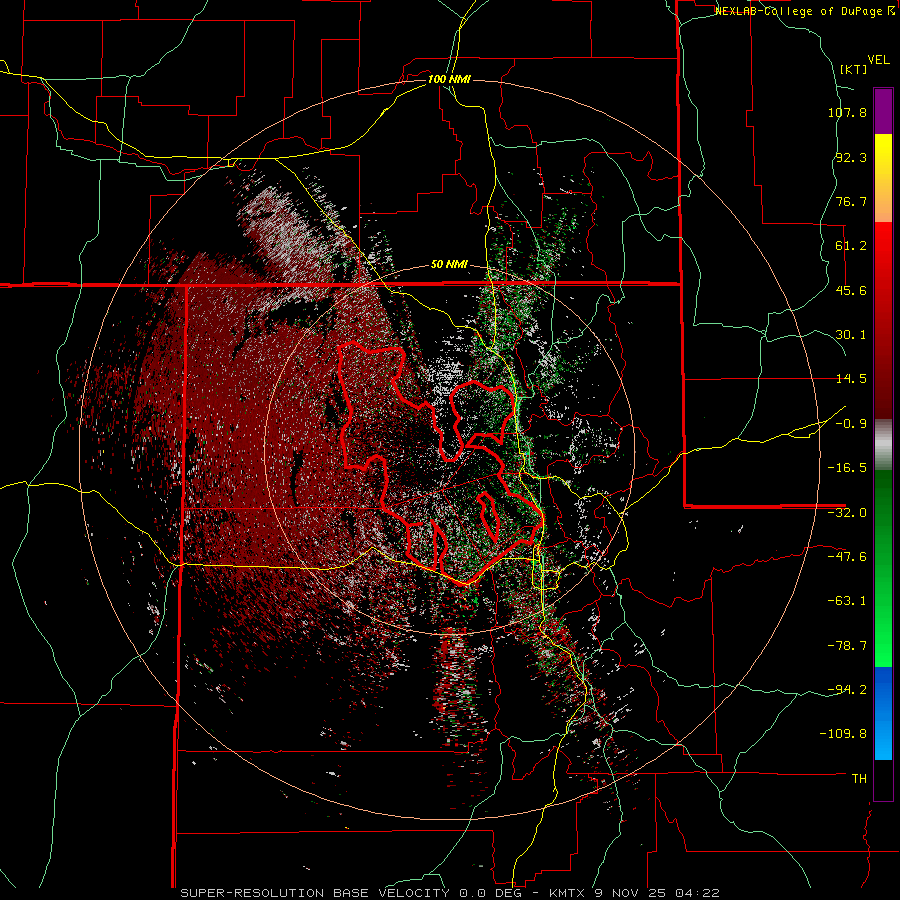
Task: Click the Super-Resolution Base Velocity caption text
Action: [450, 893]
